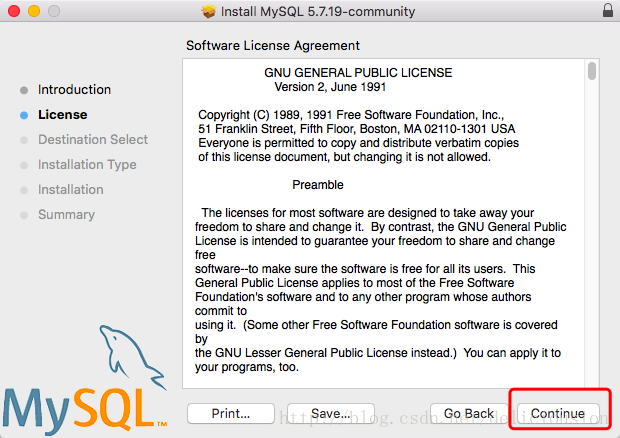Click the installer package icon in title bar
Screen dimensions: 620x438
pyautogui.click(x=208, y=12)
